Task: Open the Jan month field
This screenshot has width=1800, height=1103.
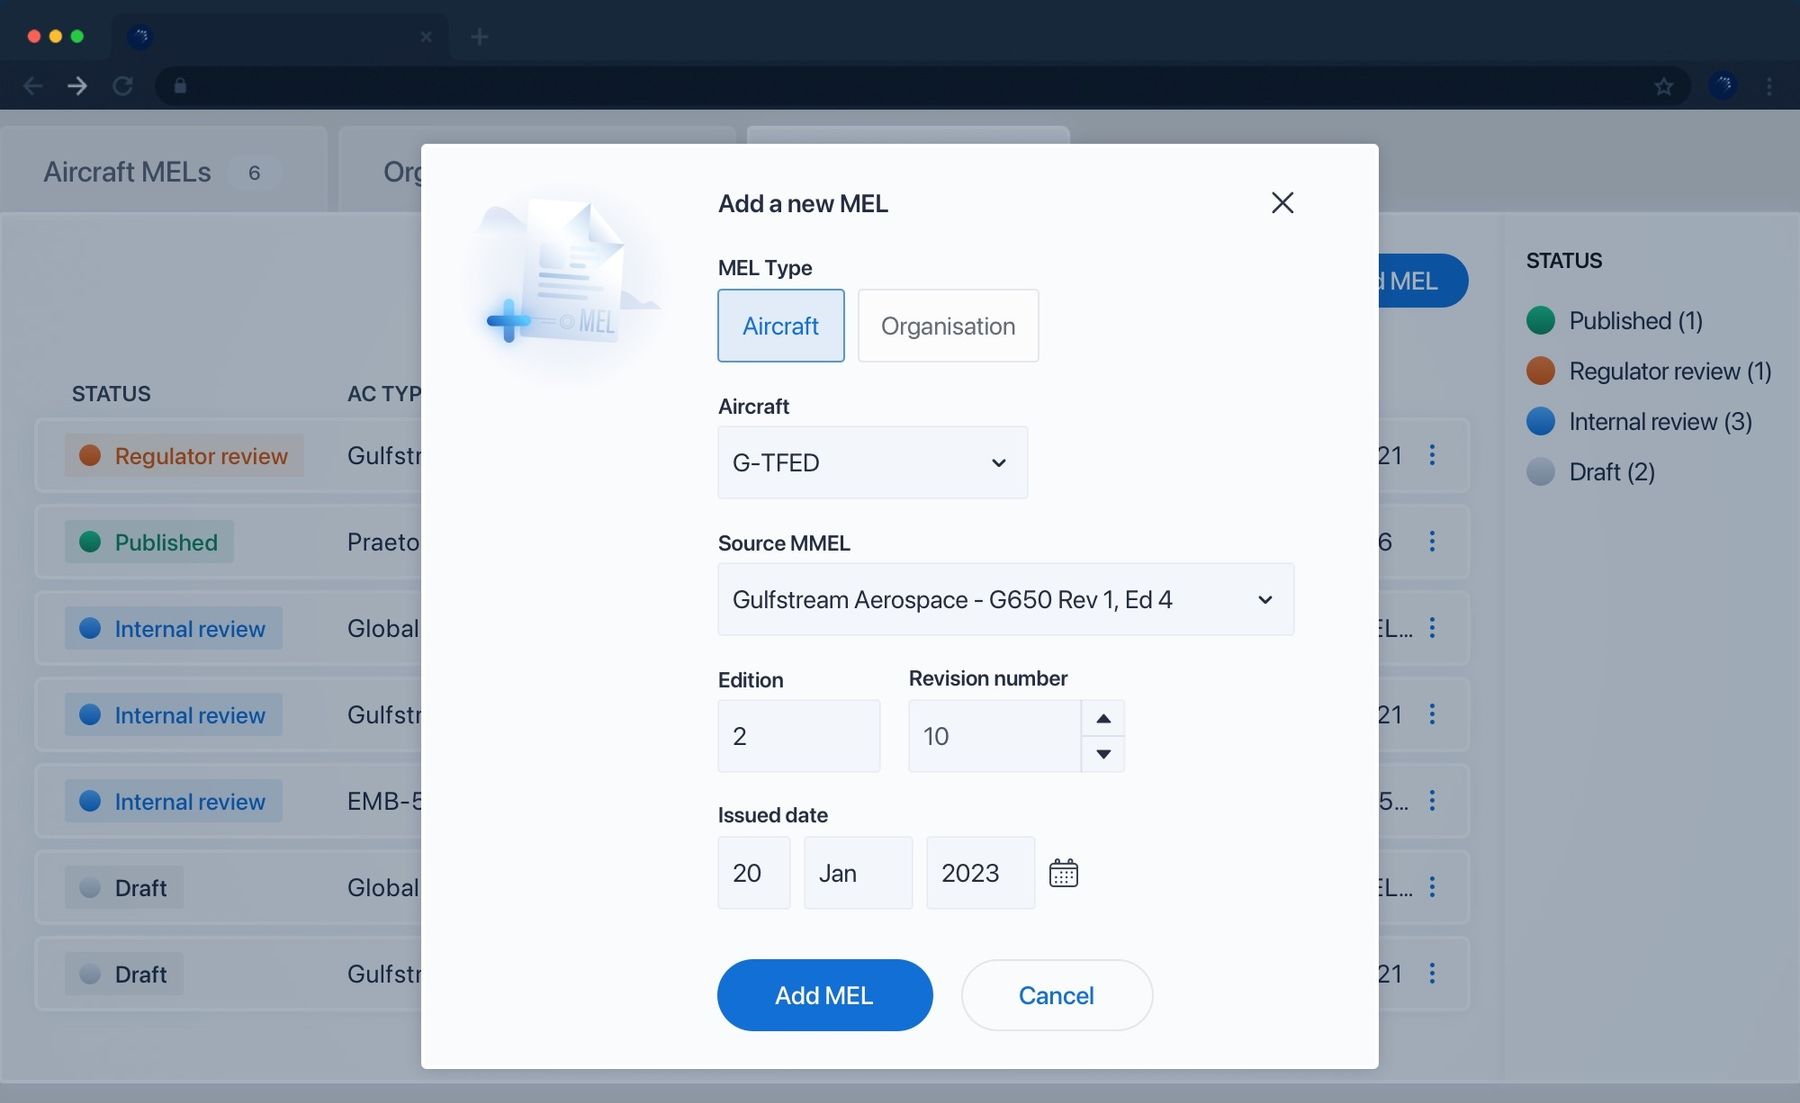Action: 857,873
